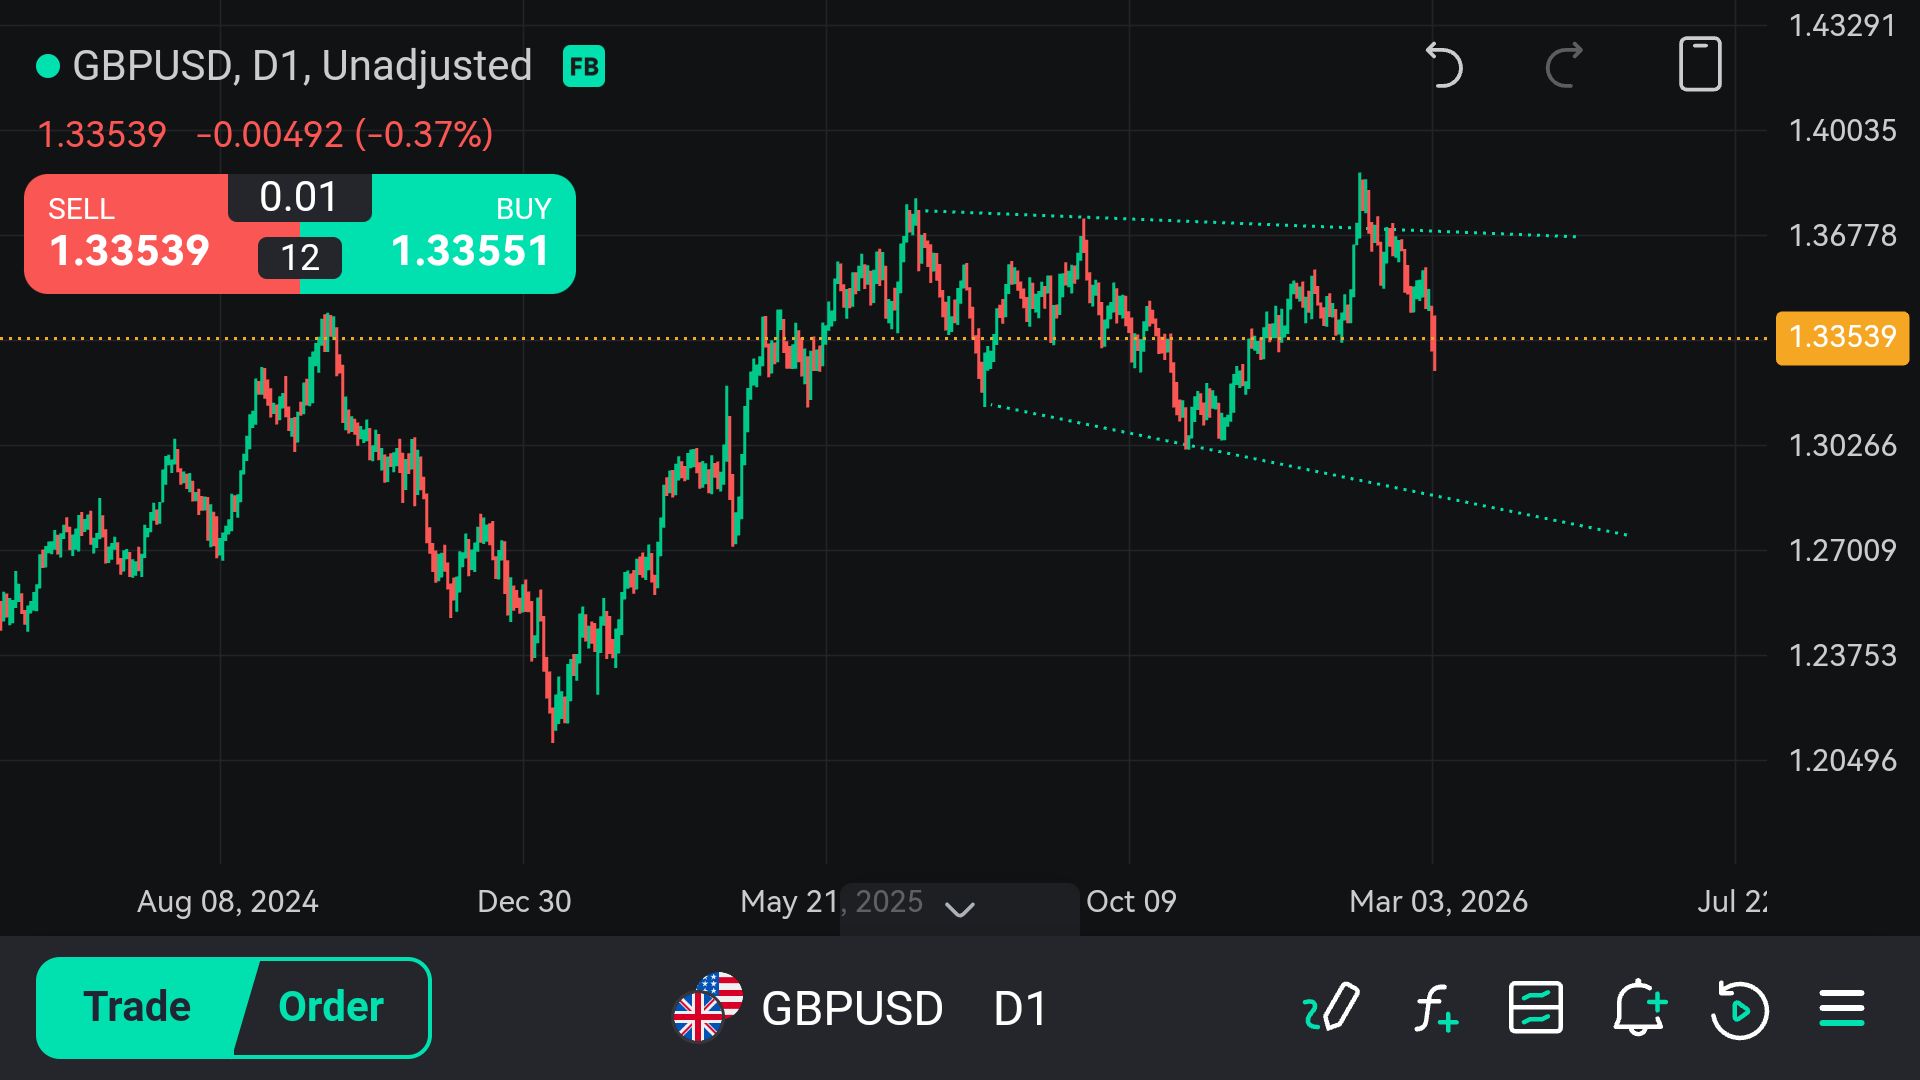
Task: Start chart replay playback icon
Action: (1740, 1009)
